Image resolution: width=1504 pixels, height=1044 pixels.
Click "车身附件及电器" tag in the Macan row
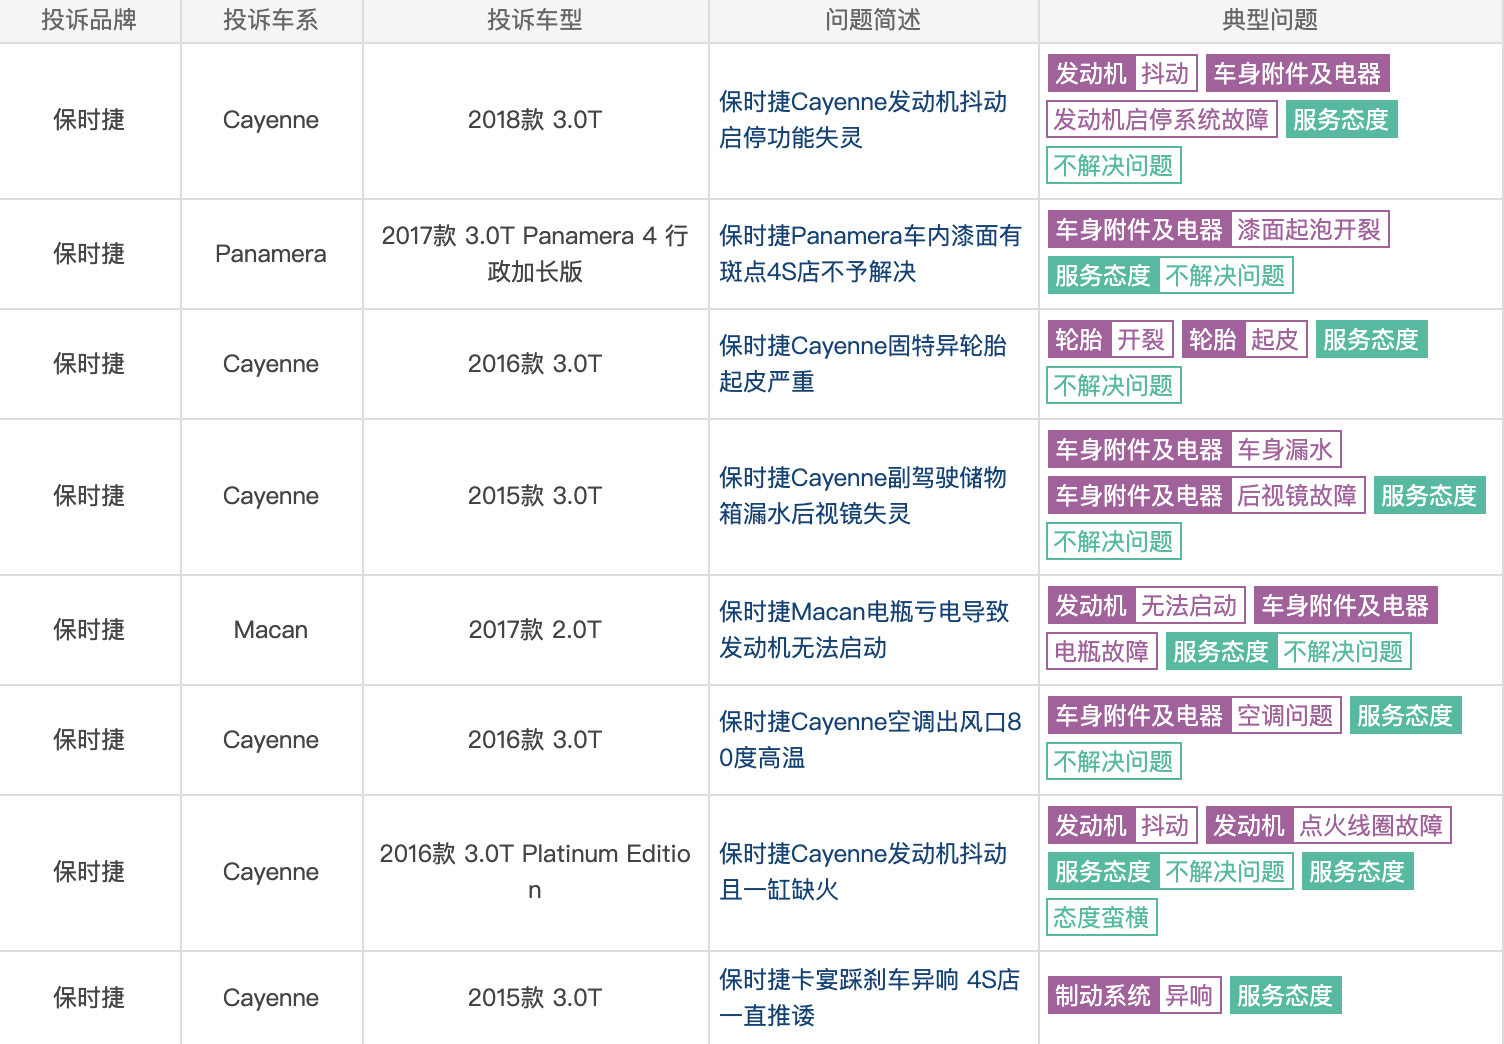click(1345, 606)
